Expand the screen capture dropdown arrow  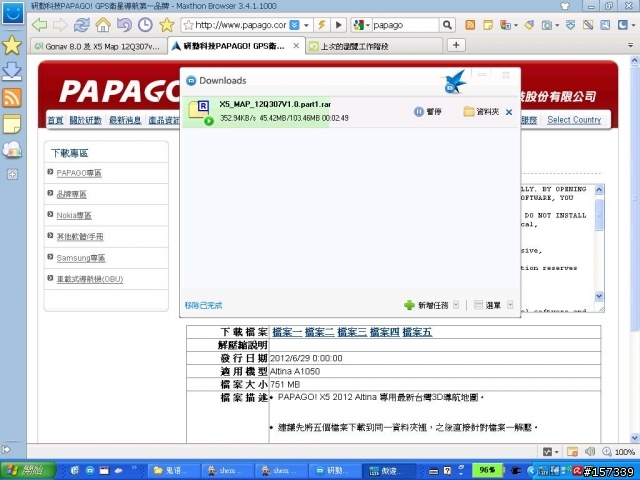click(x=557, y=25)
